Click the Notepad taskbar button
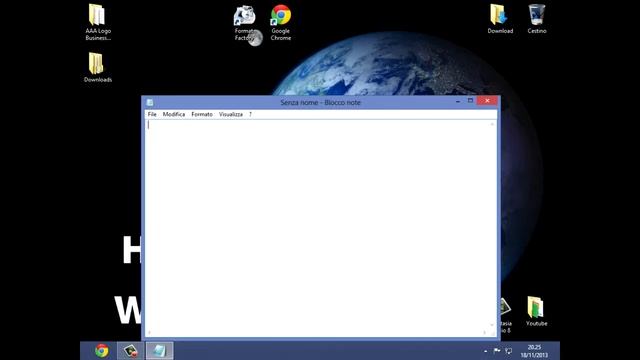Image resolution: width=640 pixels, height=360 pixels. 160,351
